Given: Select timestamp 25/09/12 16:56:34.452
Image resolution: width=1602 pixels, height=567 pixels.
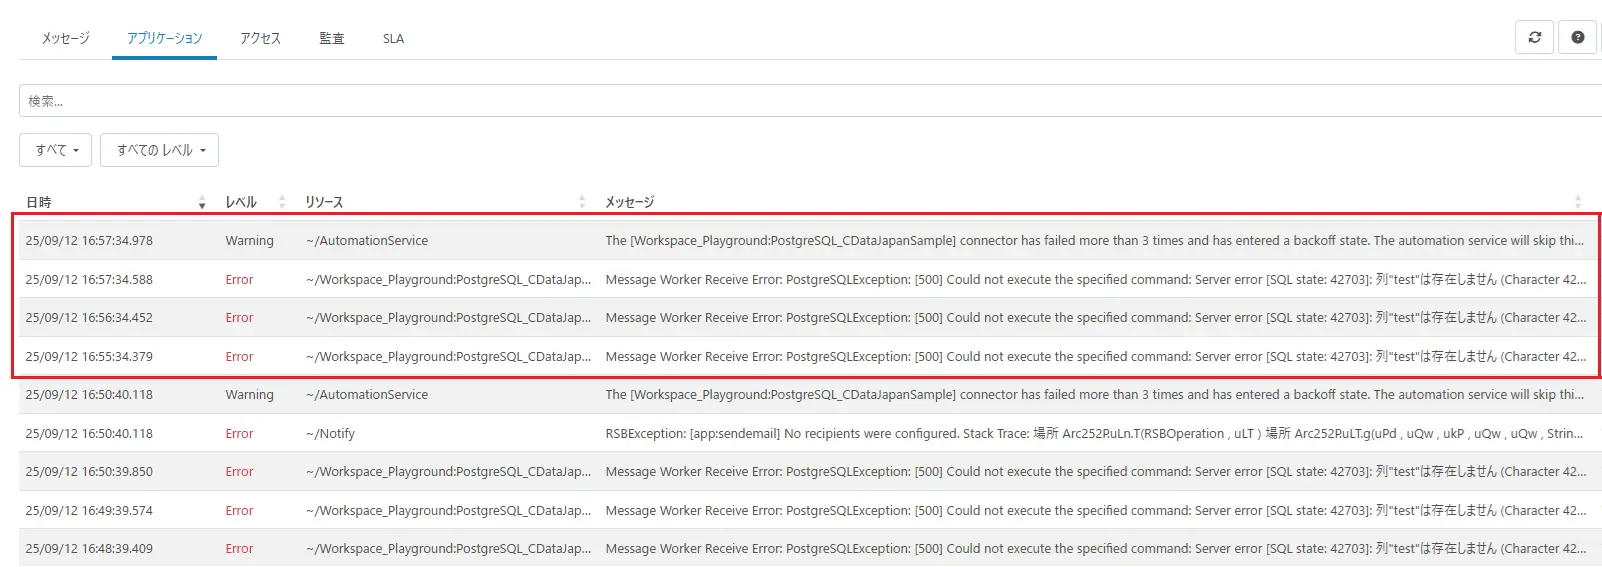Looking at the screenshot, I should 89,318.
